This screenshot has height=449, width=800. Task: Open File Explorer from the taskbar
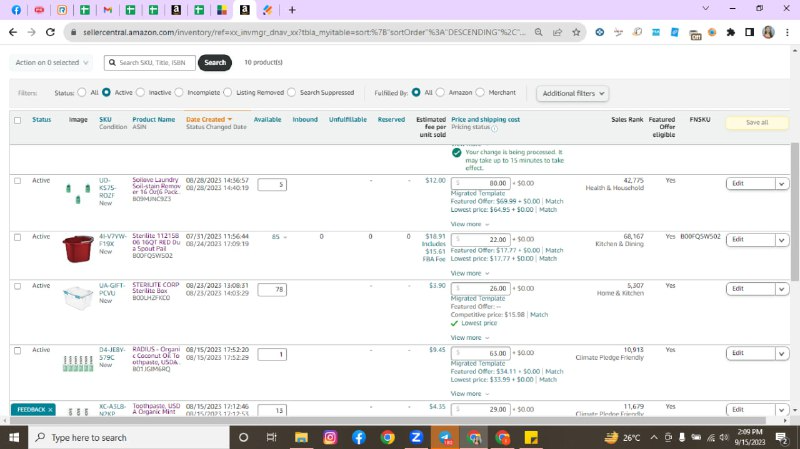point(301,437)
